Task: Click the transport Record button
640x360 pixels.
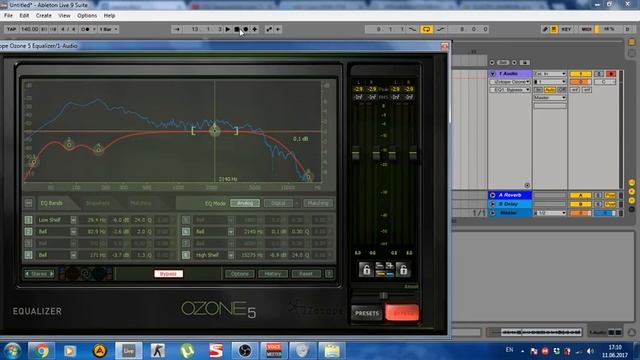Action: click(246, 29)
